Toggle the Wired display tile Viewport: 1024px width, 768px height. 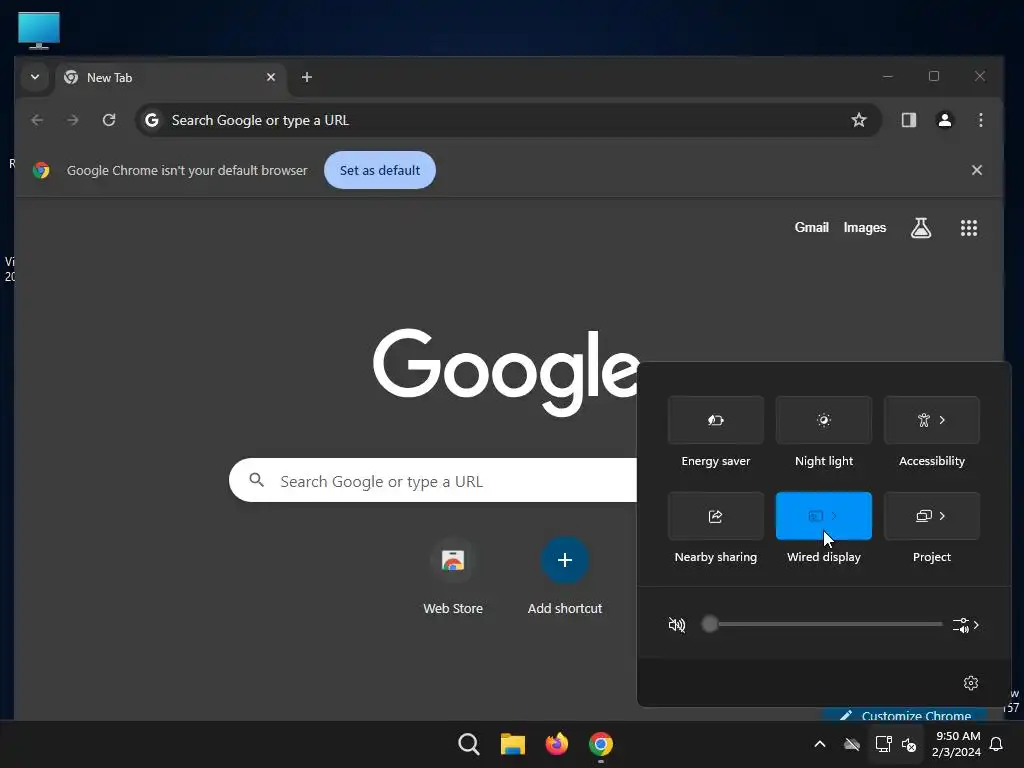coord(824,516)
